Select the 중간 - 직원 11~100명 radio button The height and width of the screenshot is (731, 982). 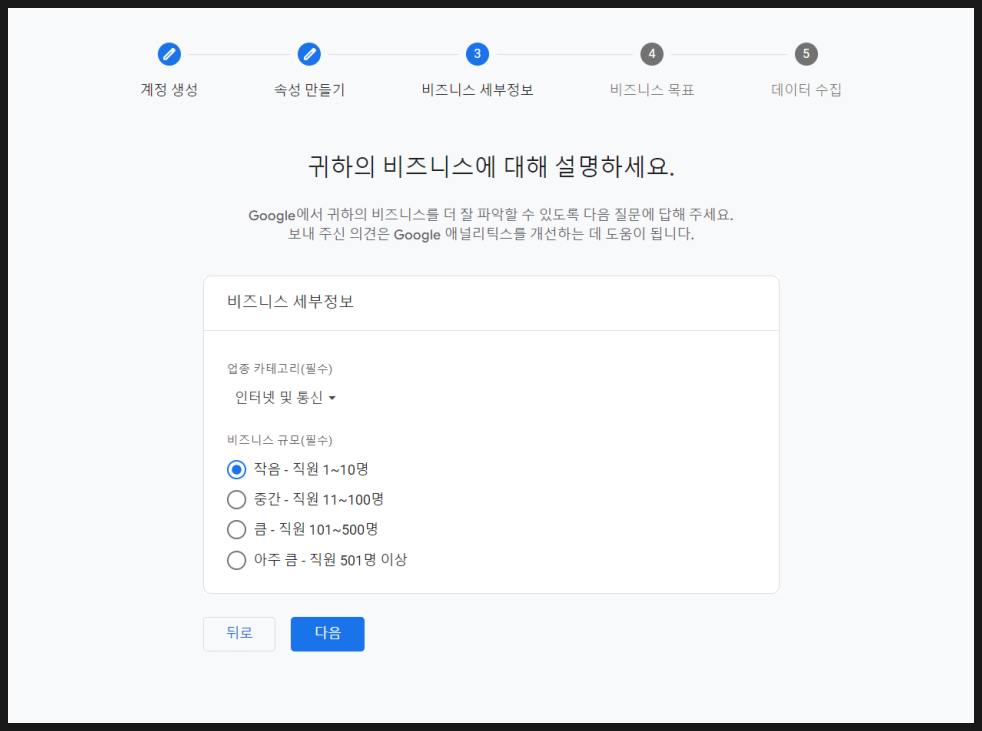click(x=237, y=499)
